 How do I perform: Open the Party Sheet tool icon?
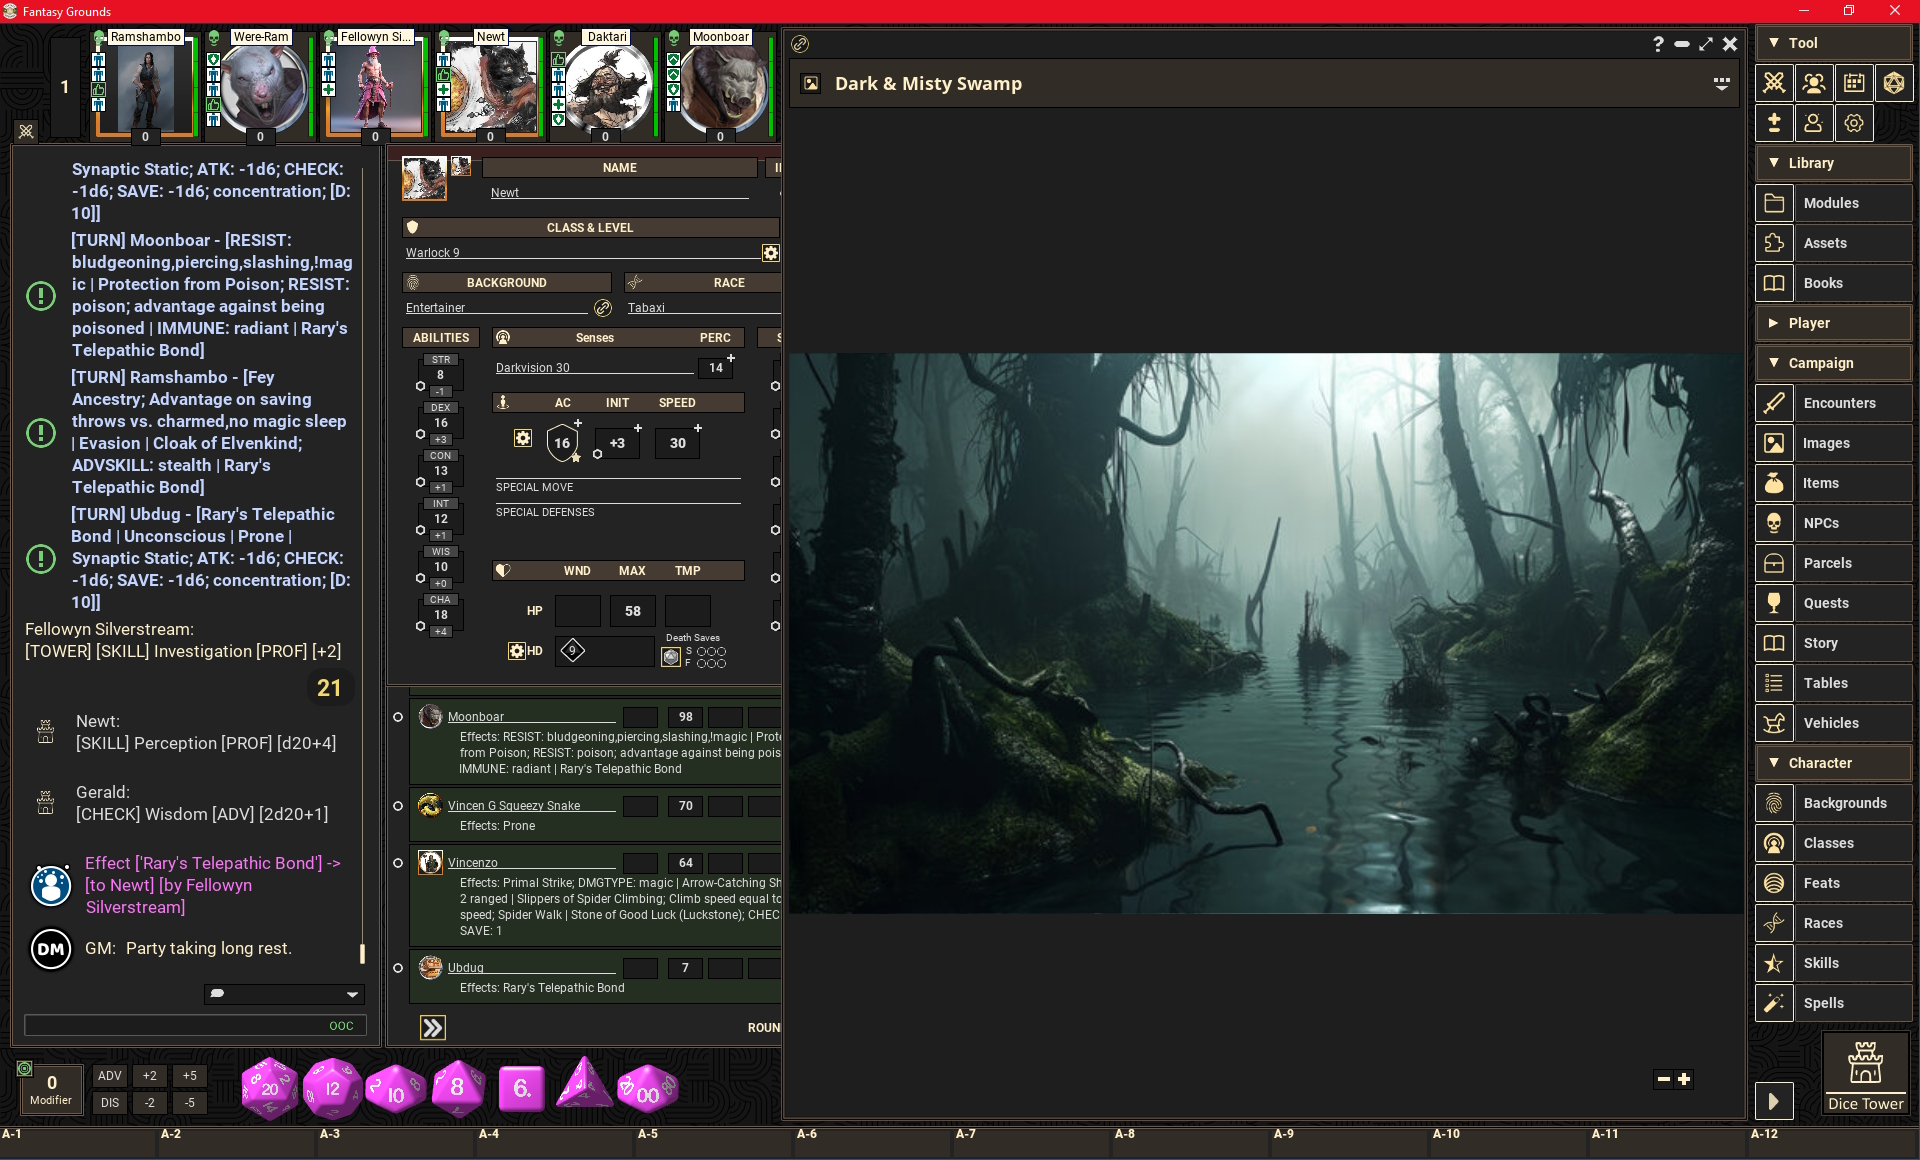pos(1814,83)
